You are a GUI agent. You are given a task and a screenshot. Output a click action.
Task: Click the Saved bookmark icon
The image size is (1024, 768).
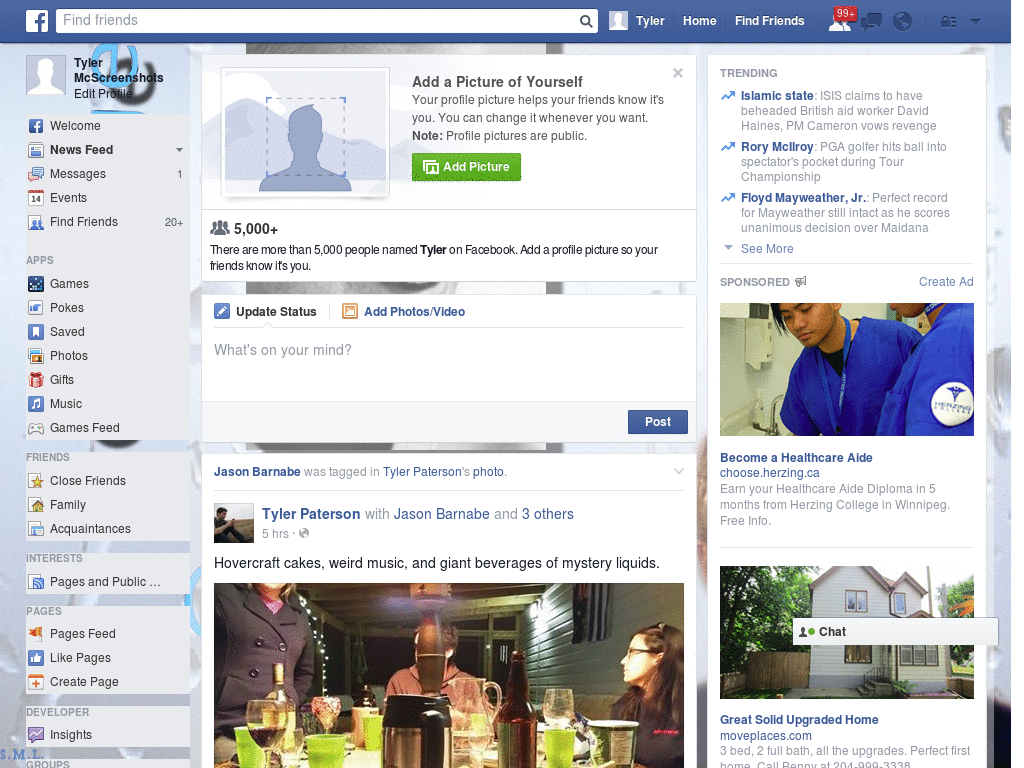pos(36,332)
